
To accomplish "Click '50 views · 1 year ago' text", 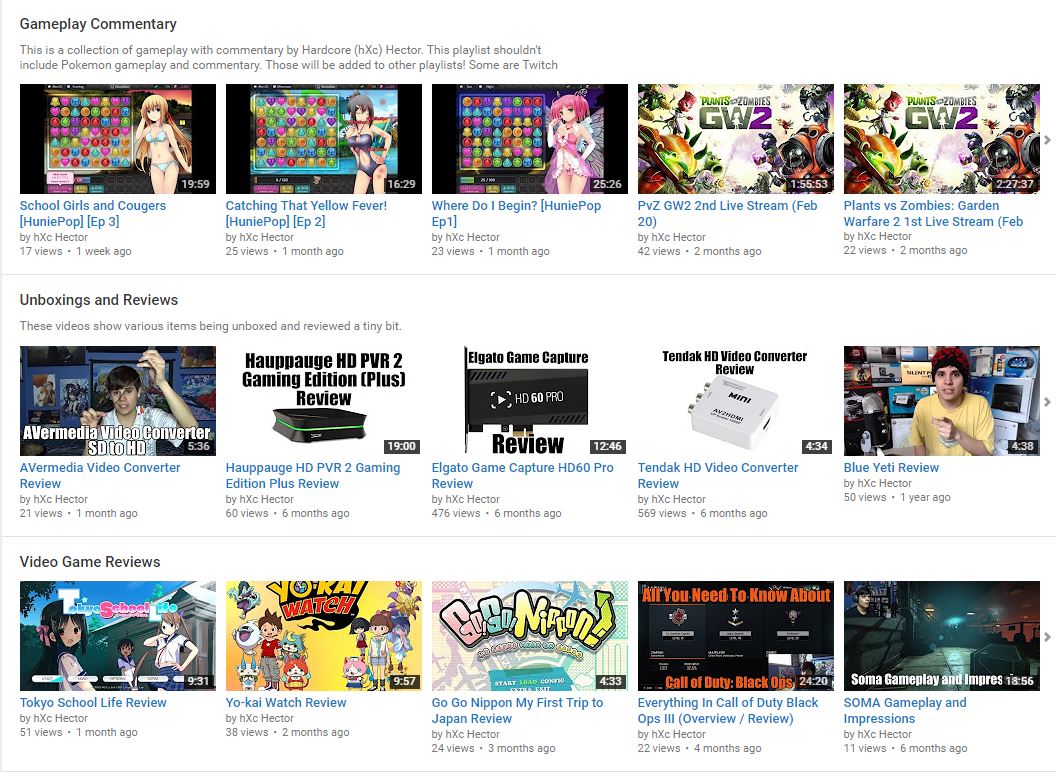I will pos(897,497).
